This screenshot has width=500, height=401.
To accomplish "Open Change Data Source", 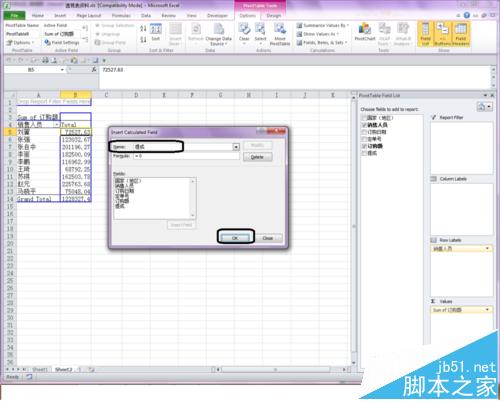I will pos(218,34).
